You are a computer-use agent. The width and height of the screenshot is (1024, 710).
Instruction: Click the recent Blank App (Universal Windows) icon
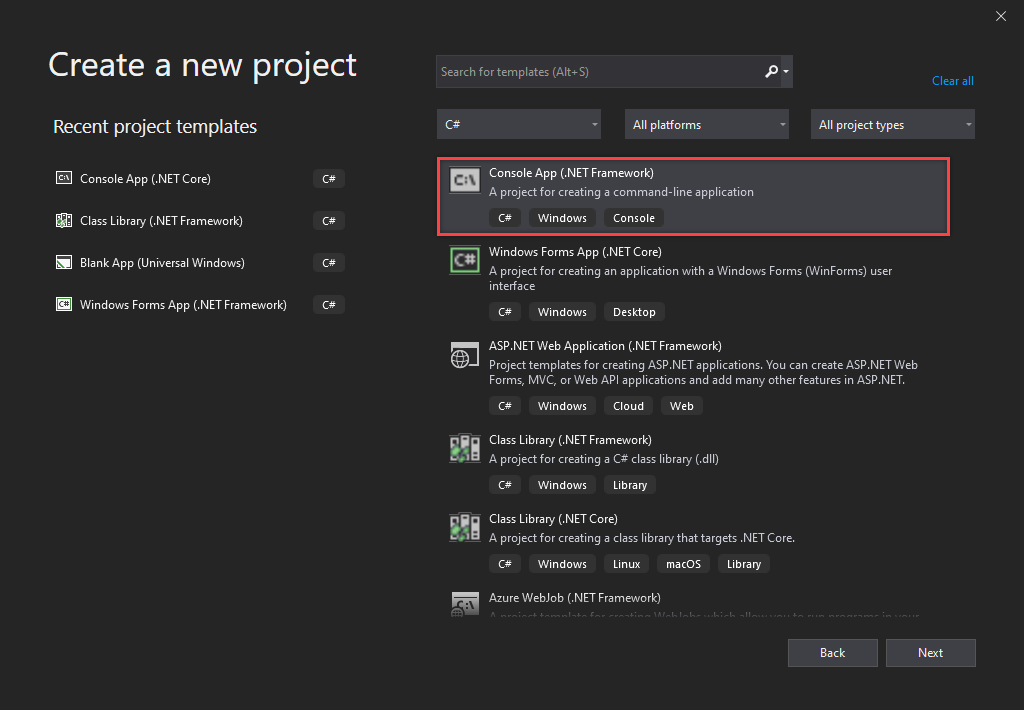pyautogui.click(x=64, y=263)
